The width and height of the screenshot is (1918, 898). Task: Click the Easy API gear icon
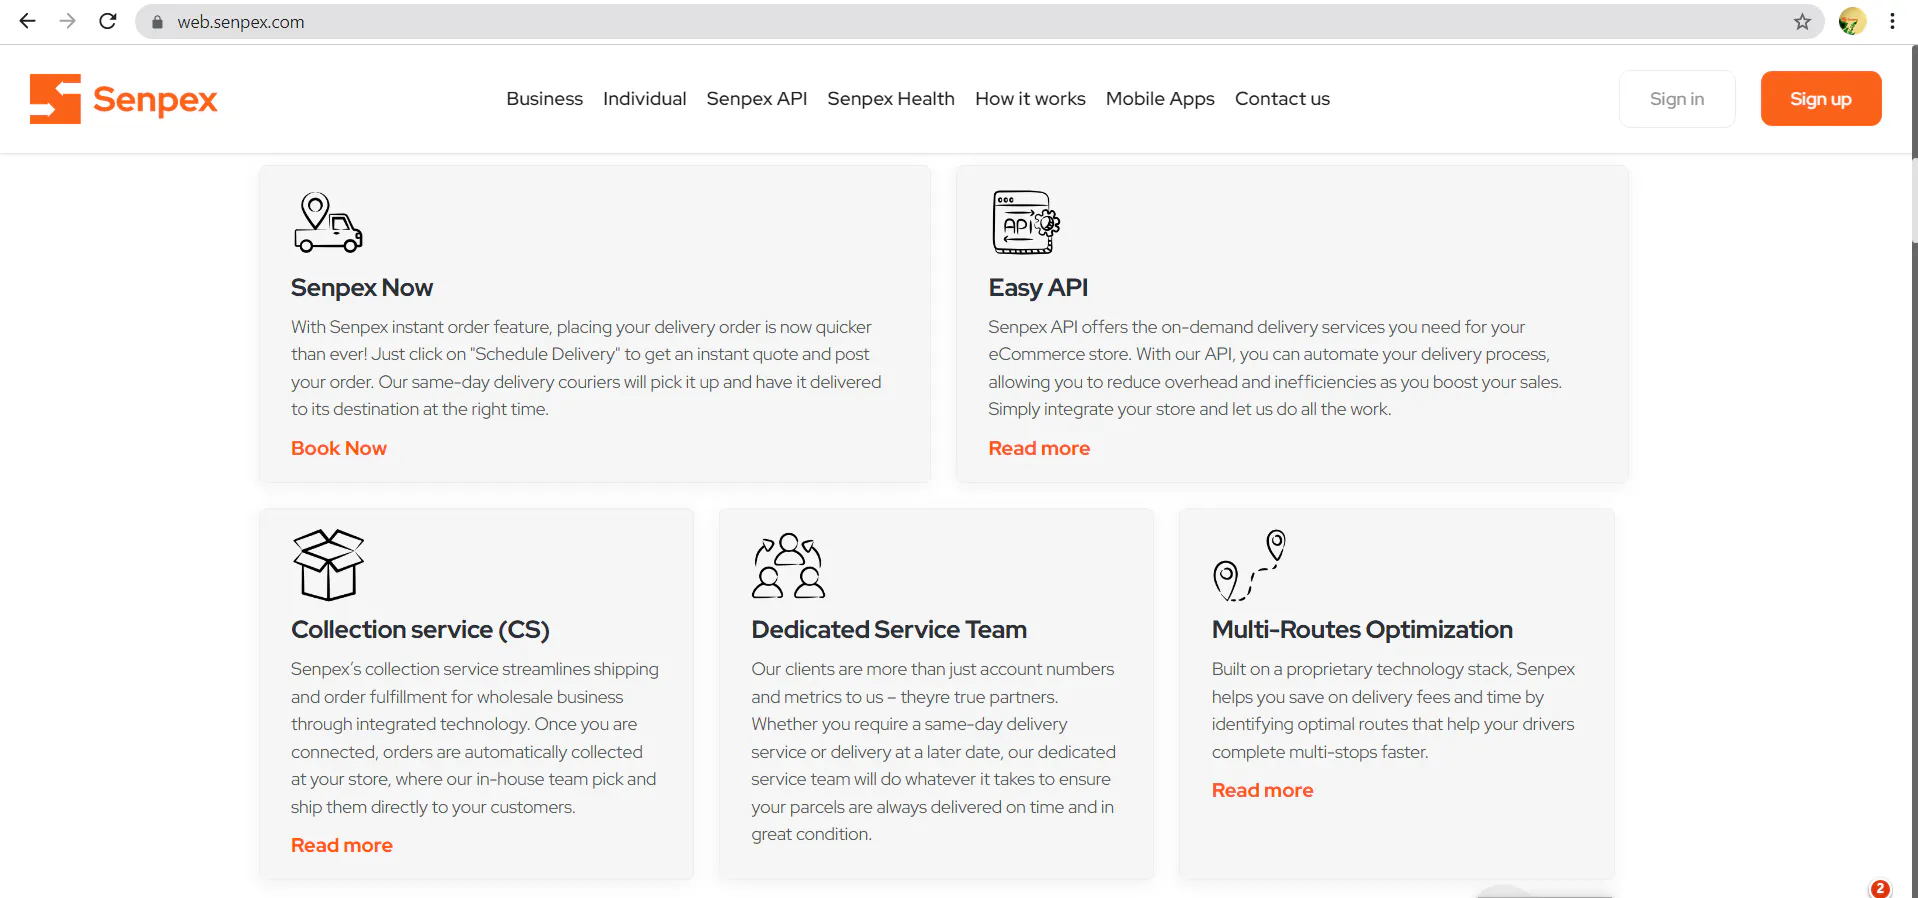pos(1026,222)
